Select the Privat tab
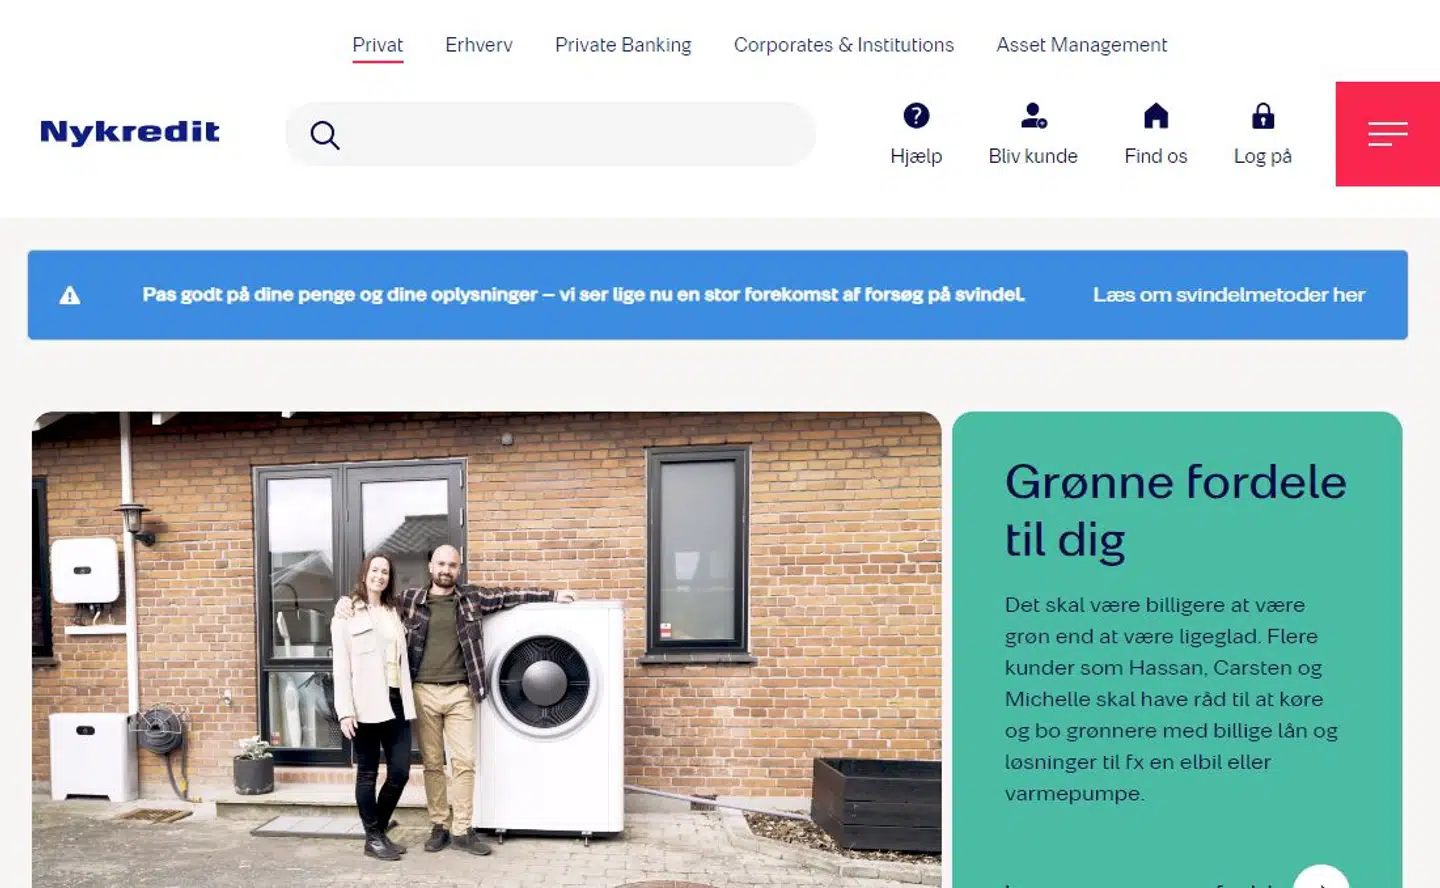 point(377,45)
